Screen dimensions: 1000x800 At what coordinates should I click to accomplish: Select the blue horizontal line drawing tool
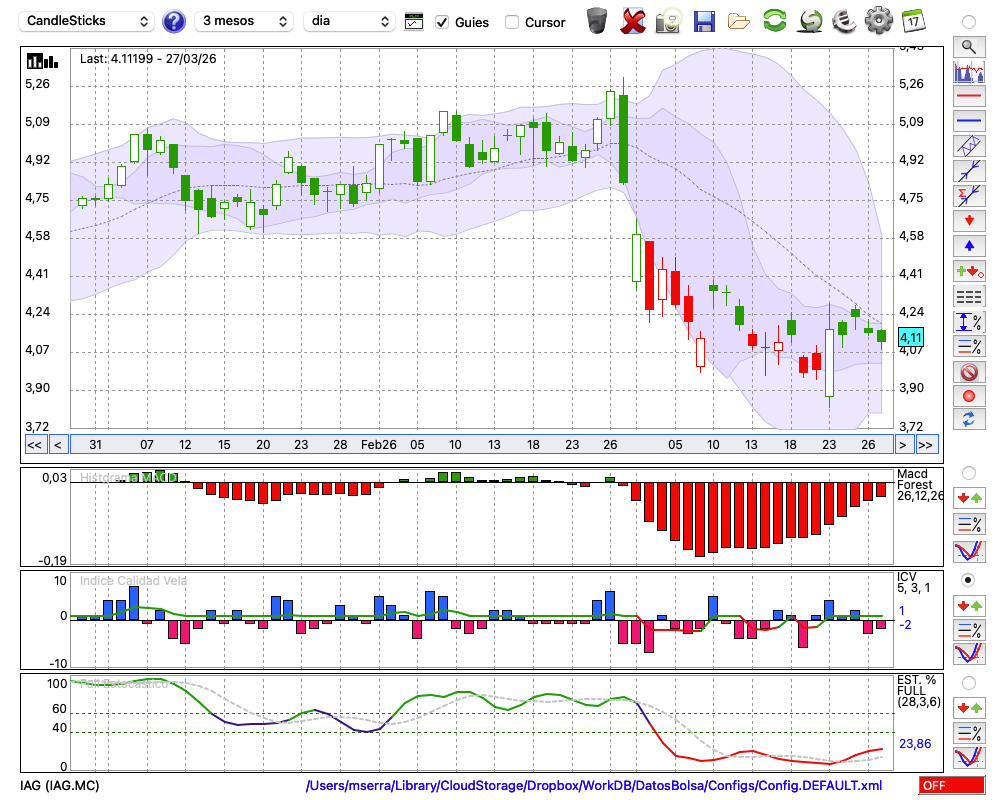[x=968, y=121]
